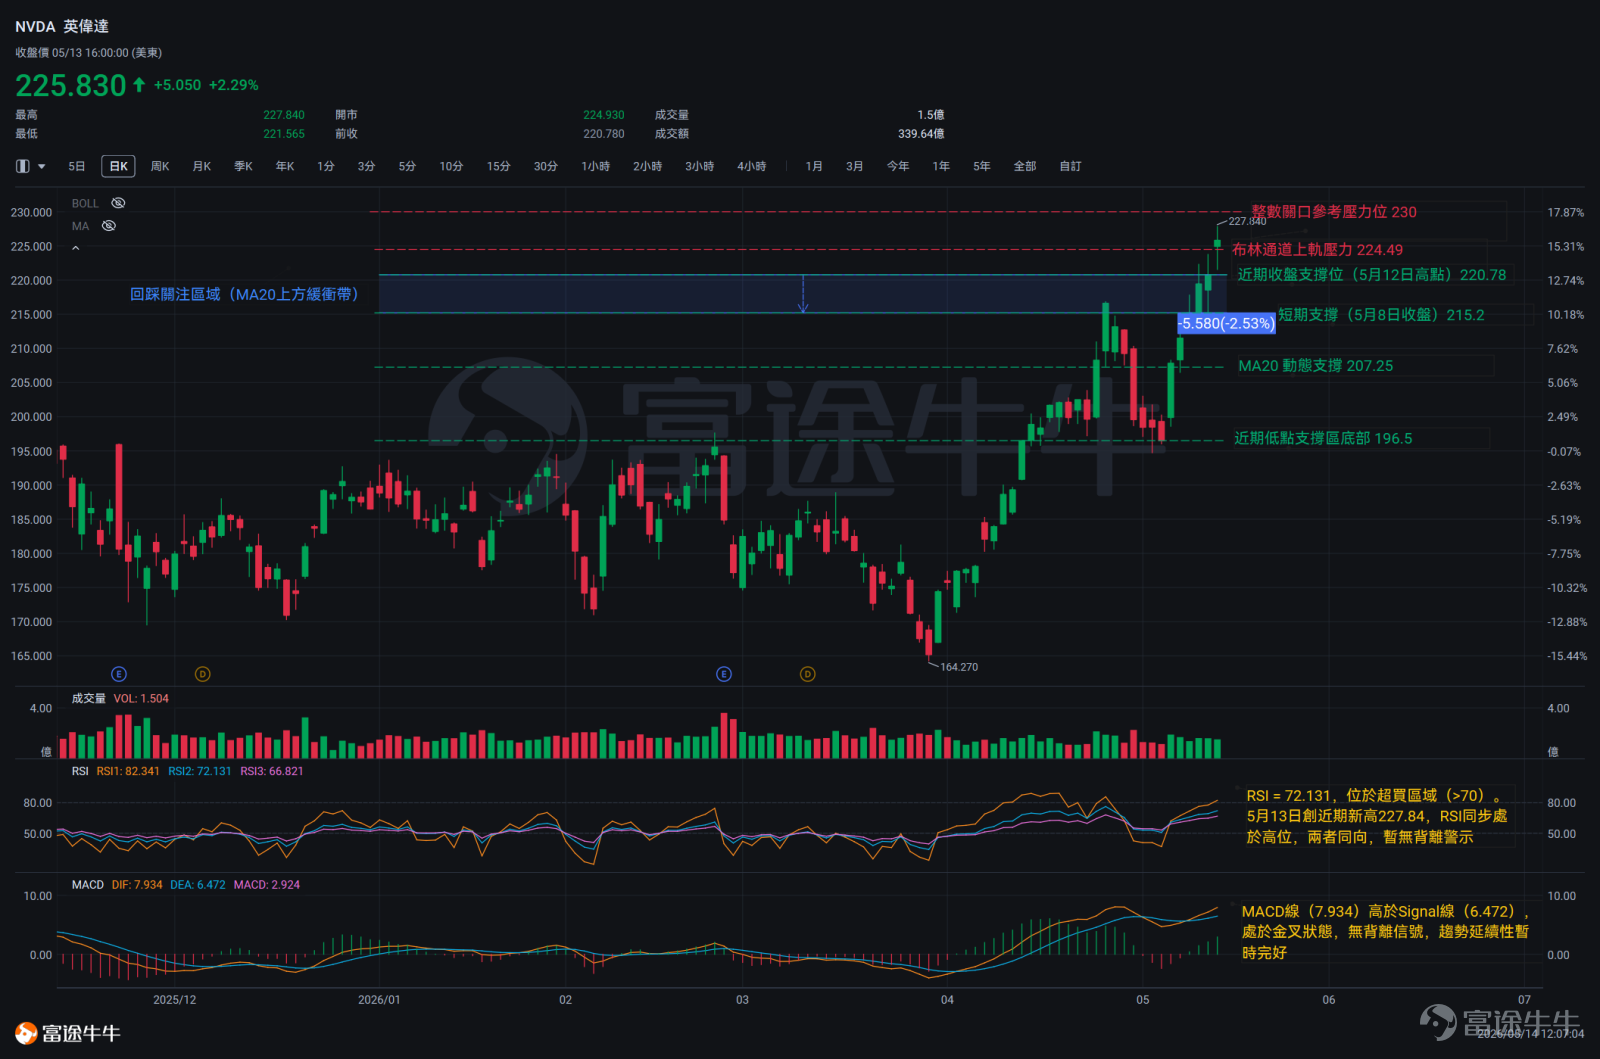Click the 227.840 high price label
This screenshot has height=1059, width=1600.
click(x=1247, y=221)
